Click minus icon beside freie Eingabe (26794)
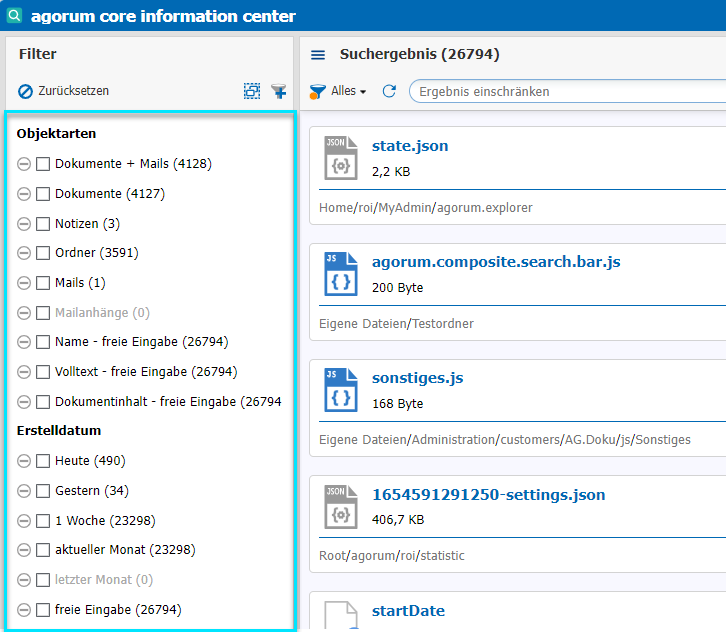726x632 pixels. 24,610
